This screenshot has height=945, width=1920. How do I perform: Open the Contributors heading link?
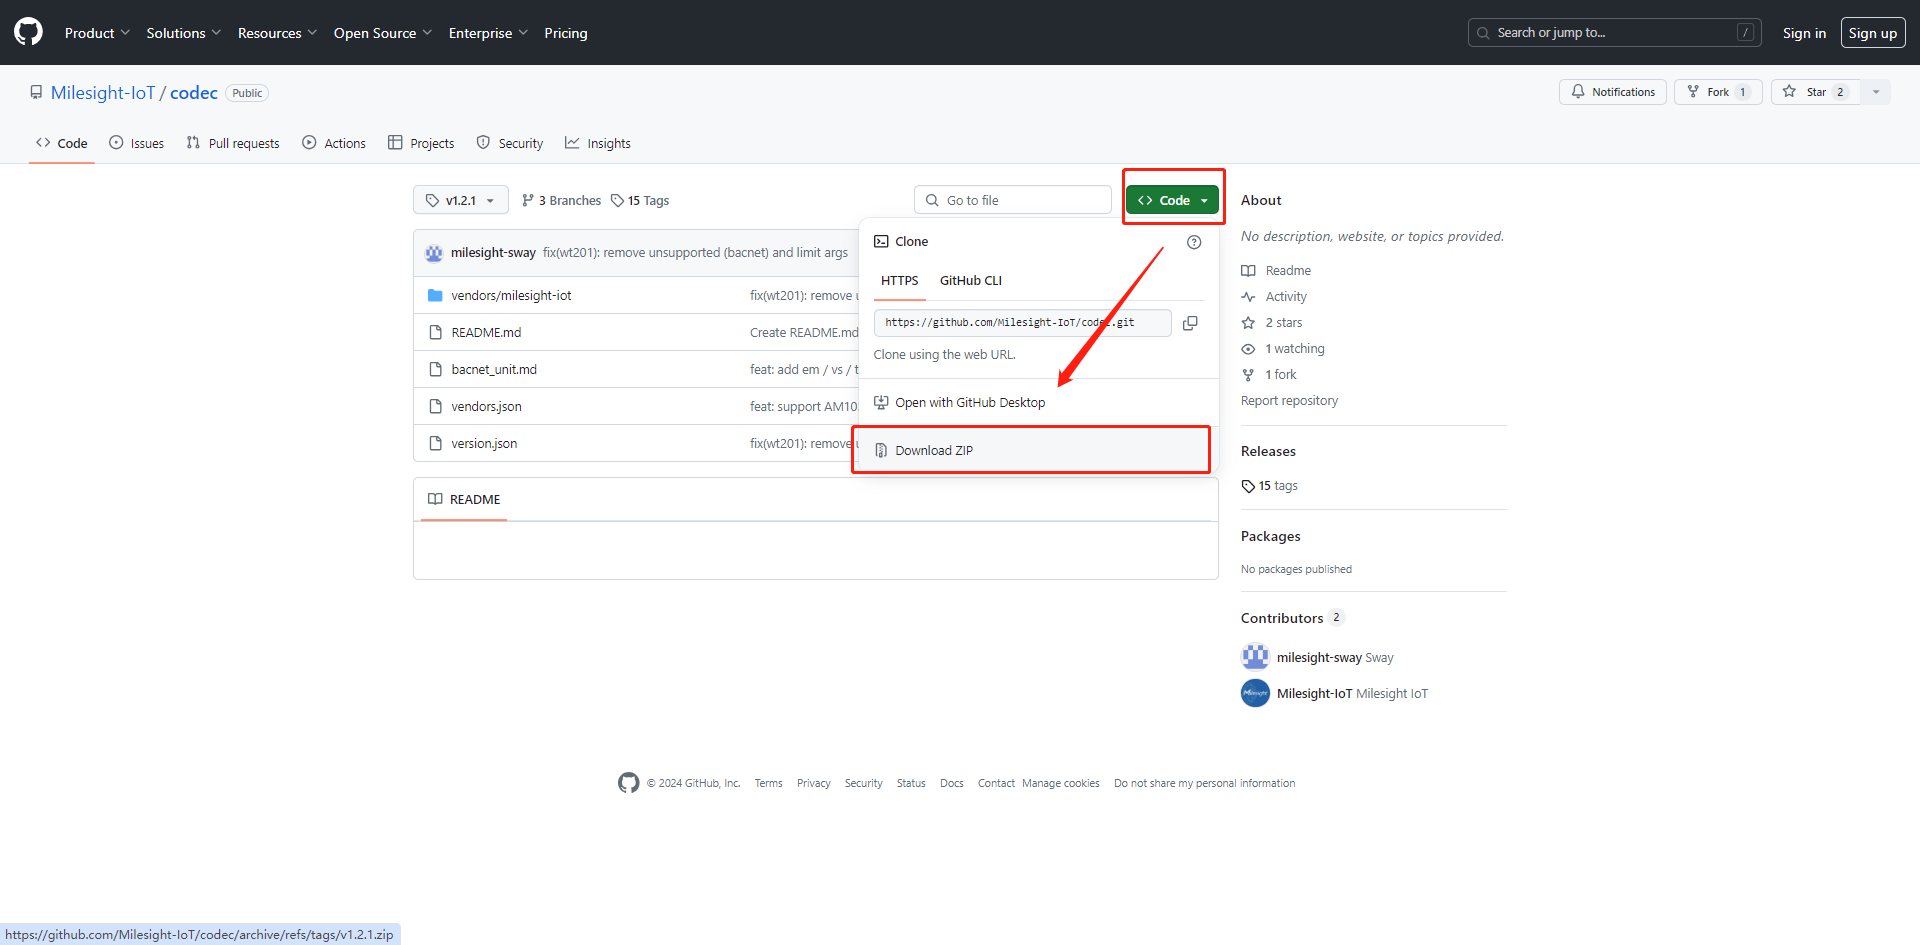(x=1292, y=618)
